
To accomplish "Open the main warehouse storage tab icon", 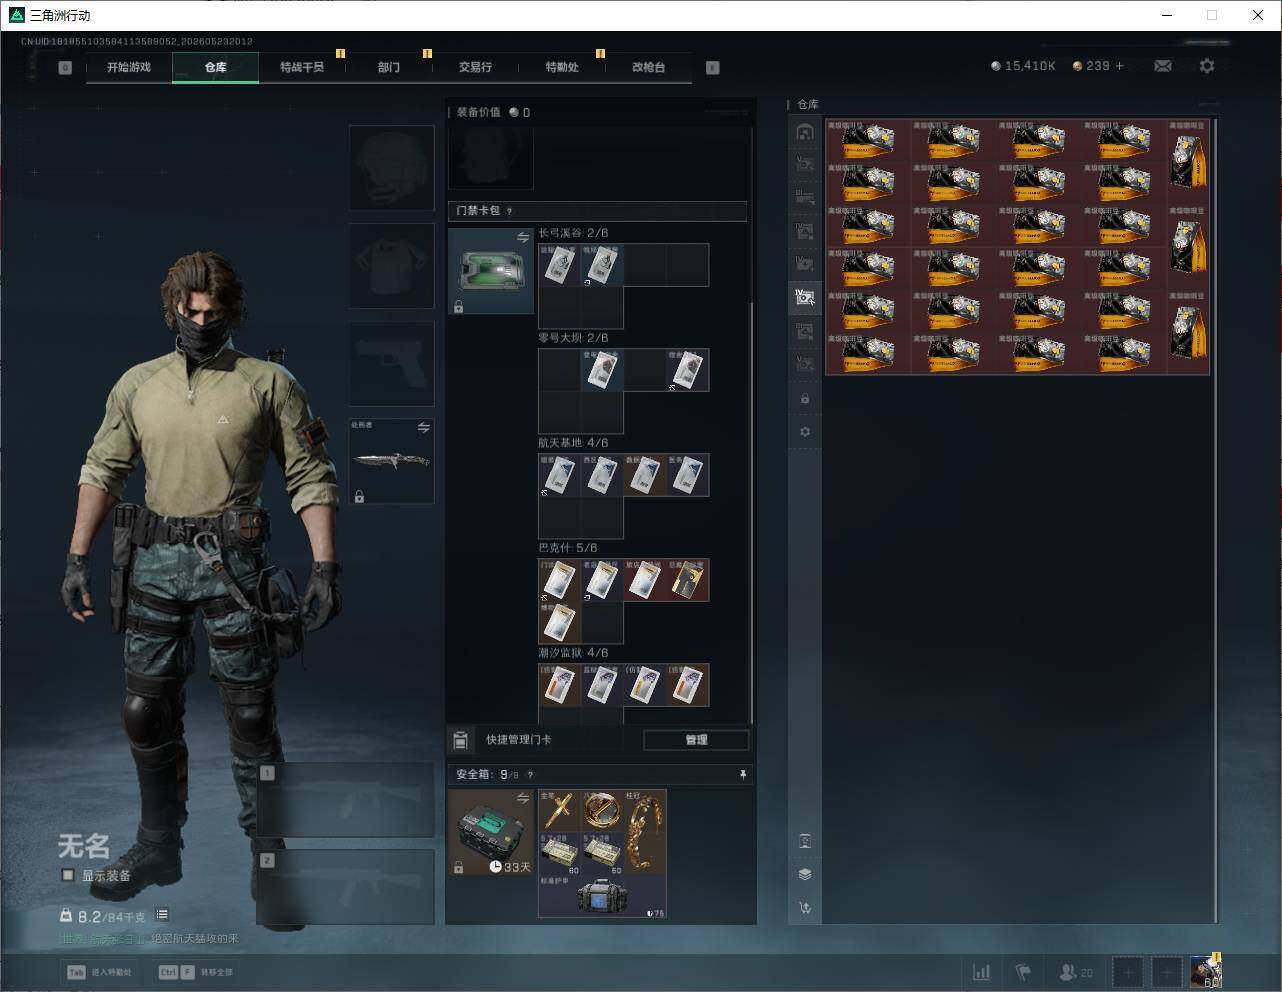I will (x=805, y=132).
